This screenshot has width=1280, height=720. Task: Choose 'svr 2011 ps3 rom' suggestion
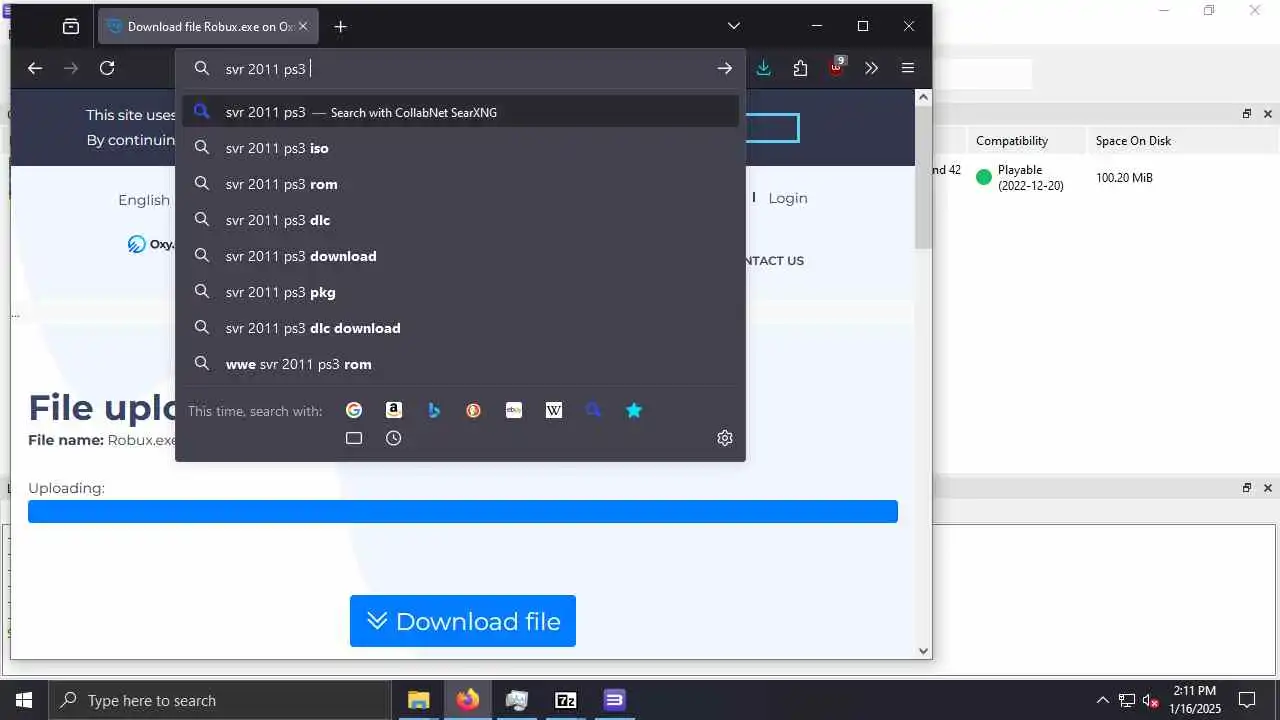(460, 184)
